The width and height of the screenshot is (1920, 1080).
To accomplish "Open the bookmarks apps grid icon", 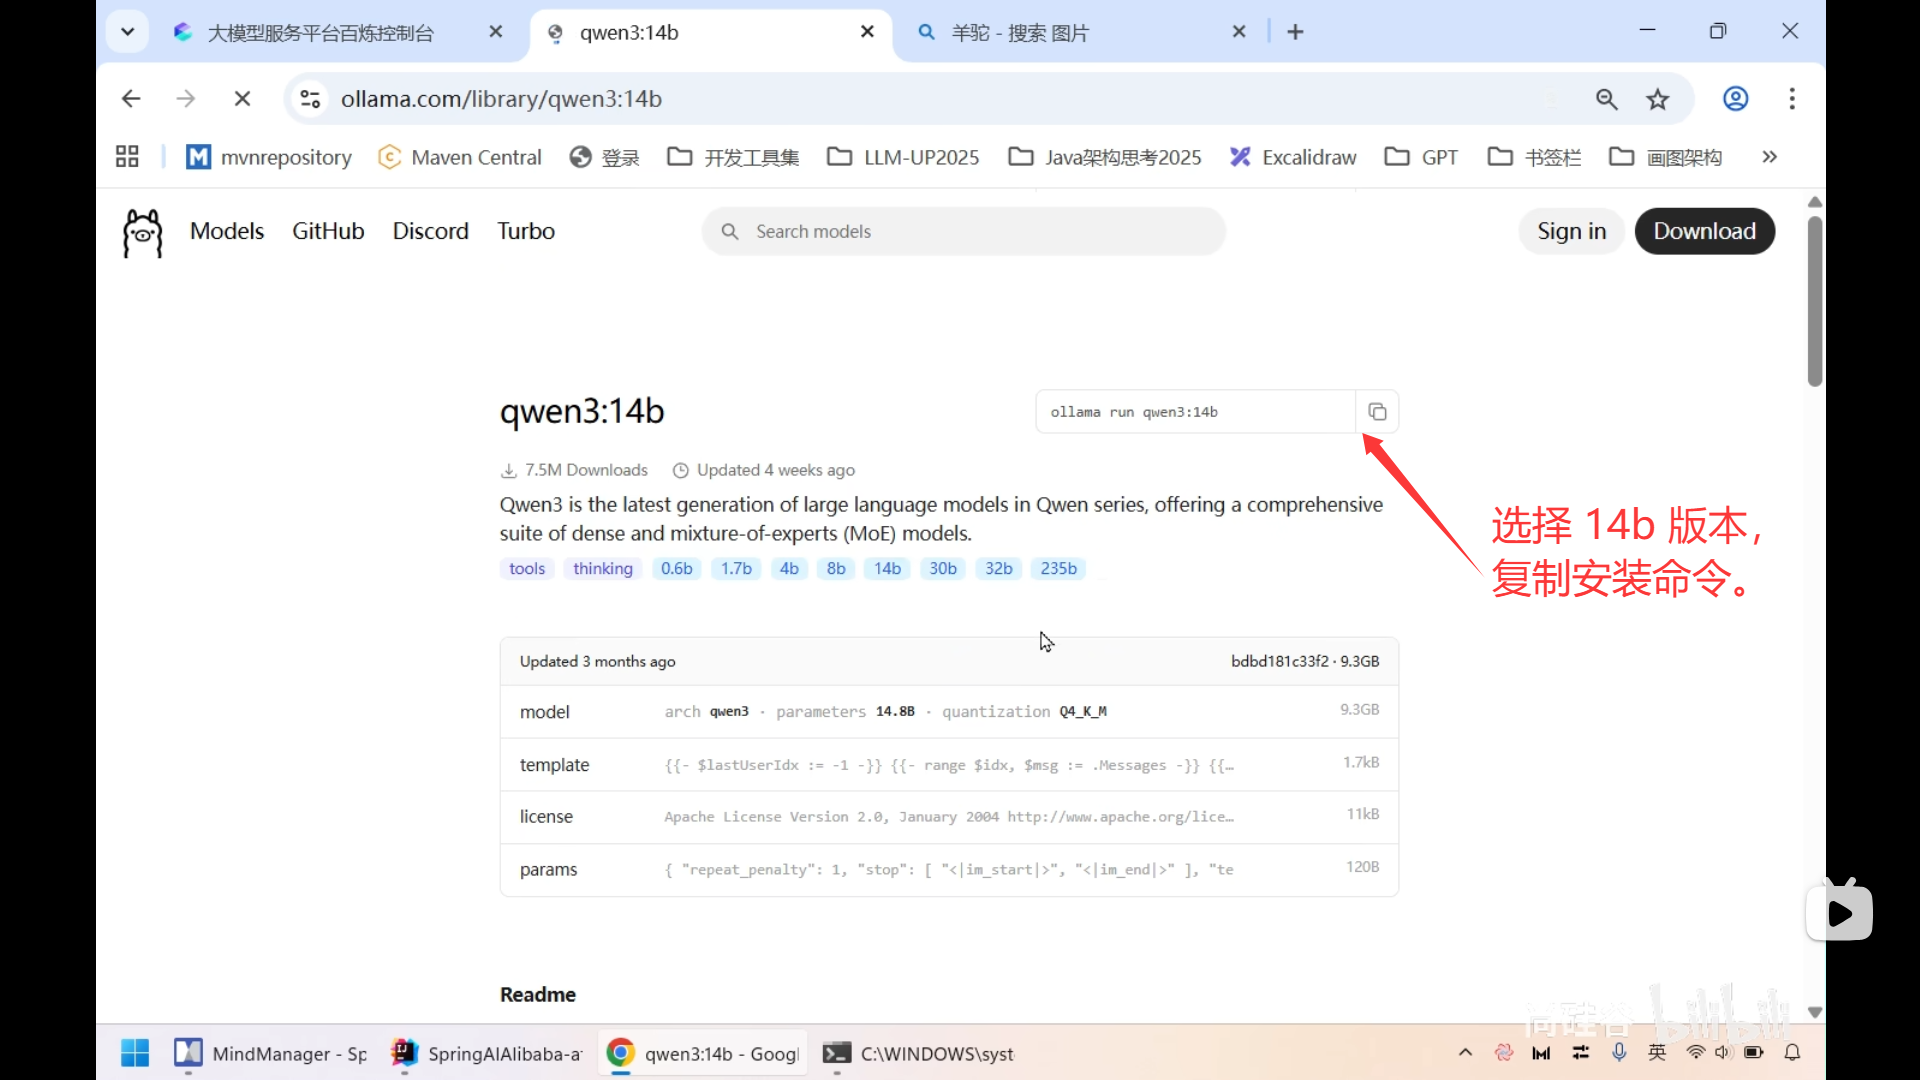I will point(127,157).
